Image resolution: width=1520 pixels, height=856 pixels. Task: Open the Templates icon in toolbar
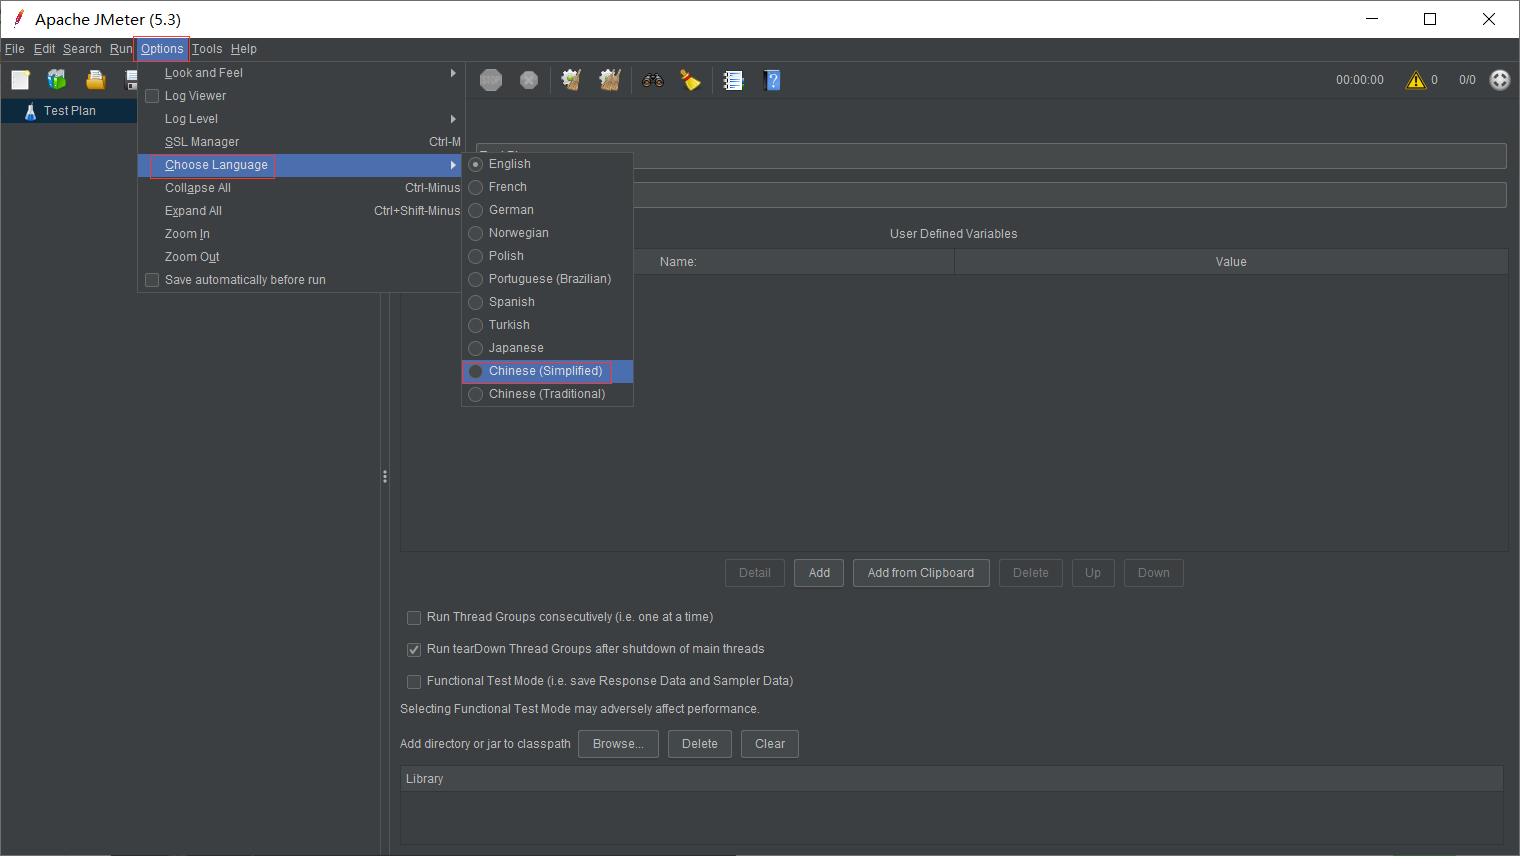(x=57, y=80)
